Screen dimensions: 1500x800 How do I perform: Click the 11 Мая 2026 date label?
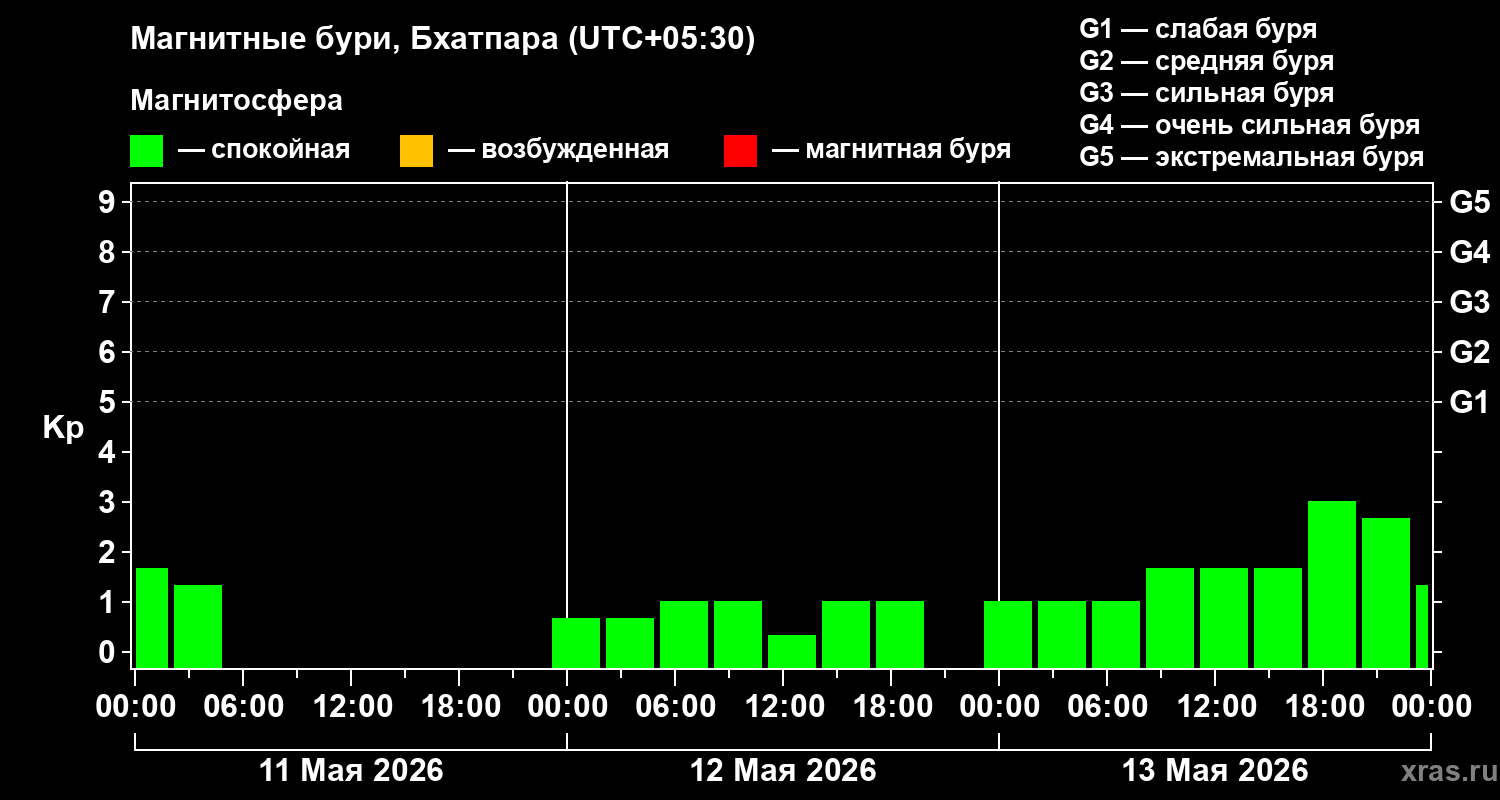point(351,770)
